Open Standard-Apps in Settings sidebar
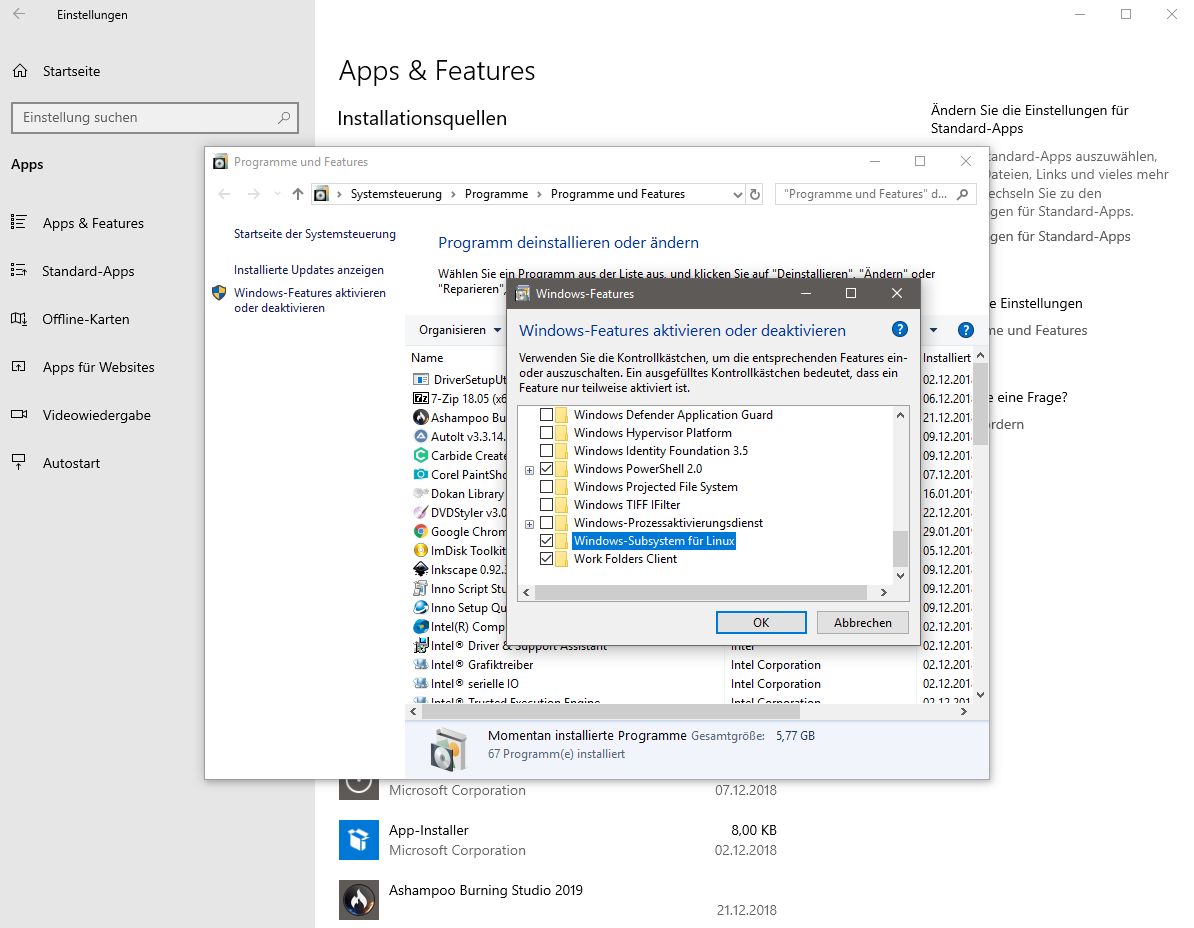 click(x=88, y=271)
